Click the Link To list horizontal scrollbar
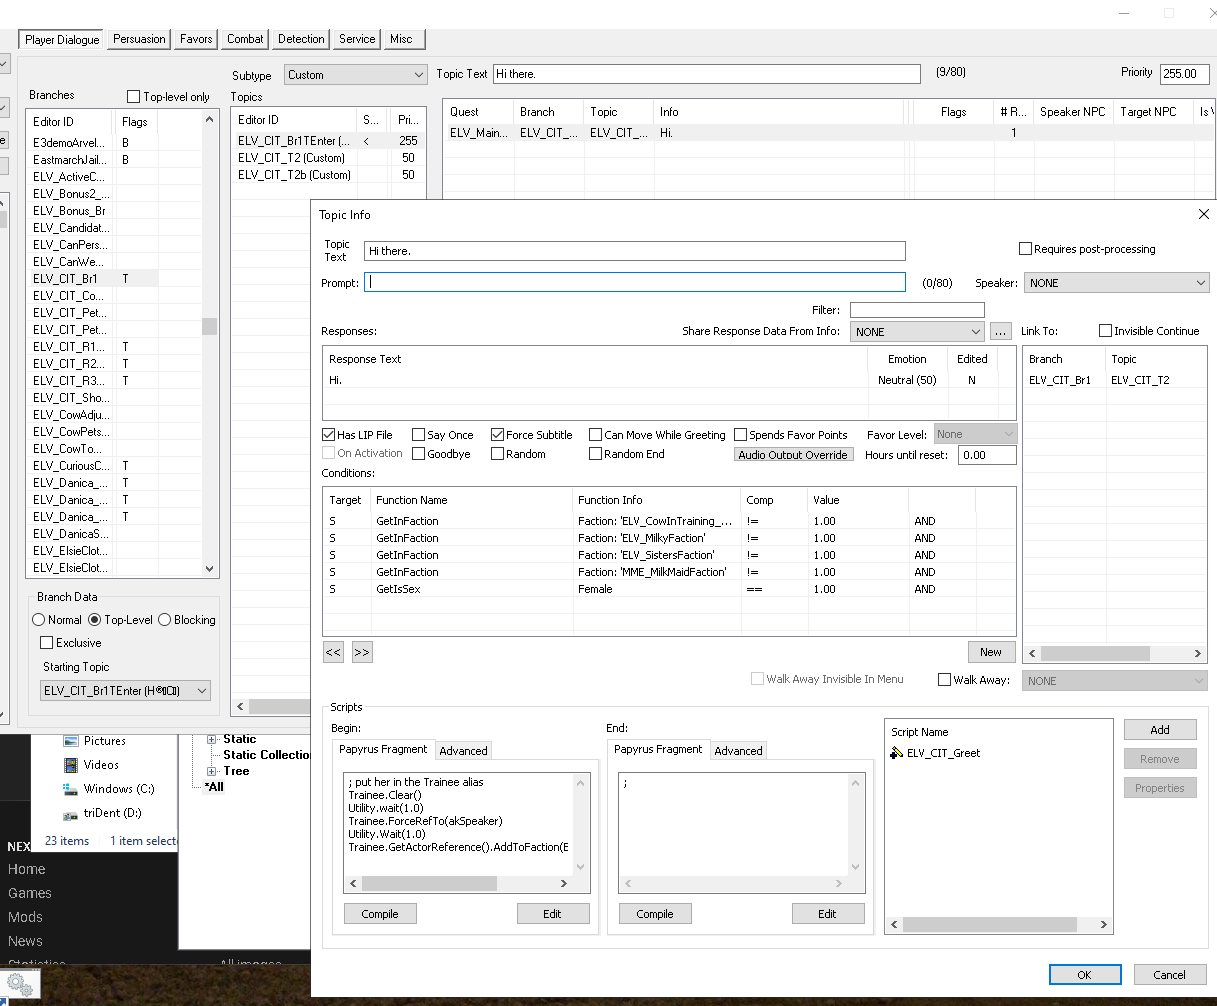Screen dimensions: 1217x1006 point(1115,653)
